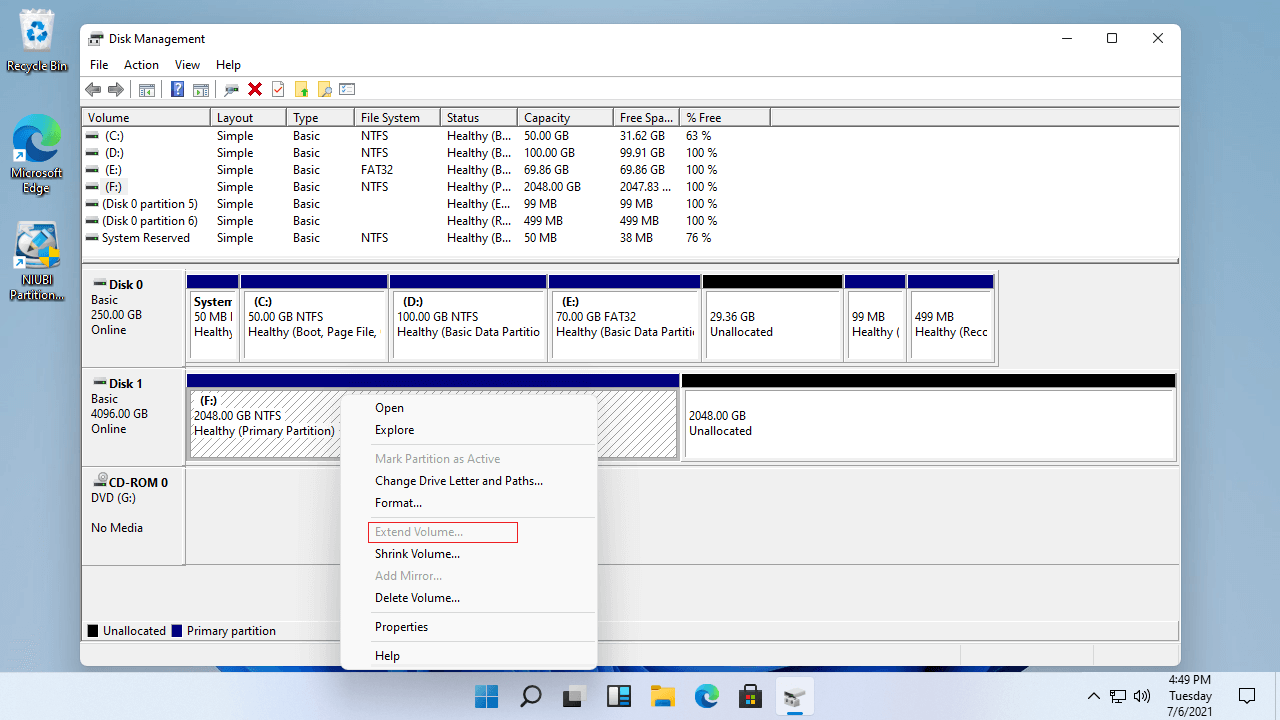Viewport: 1280px width, 720px height.
Task: Click the drive connect icon in toolbar
Action: point(231,90)
